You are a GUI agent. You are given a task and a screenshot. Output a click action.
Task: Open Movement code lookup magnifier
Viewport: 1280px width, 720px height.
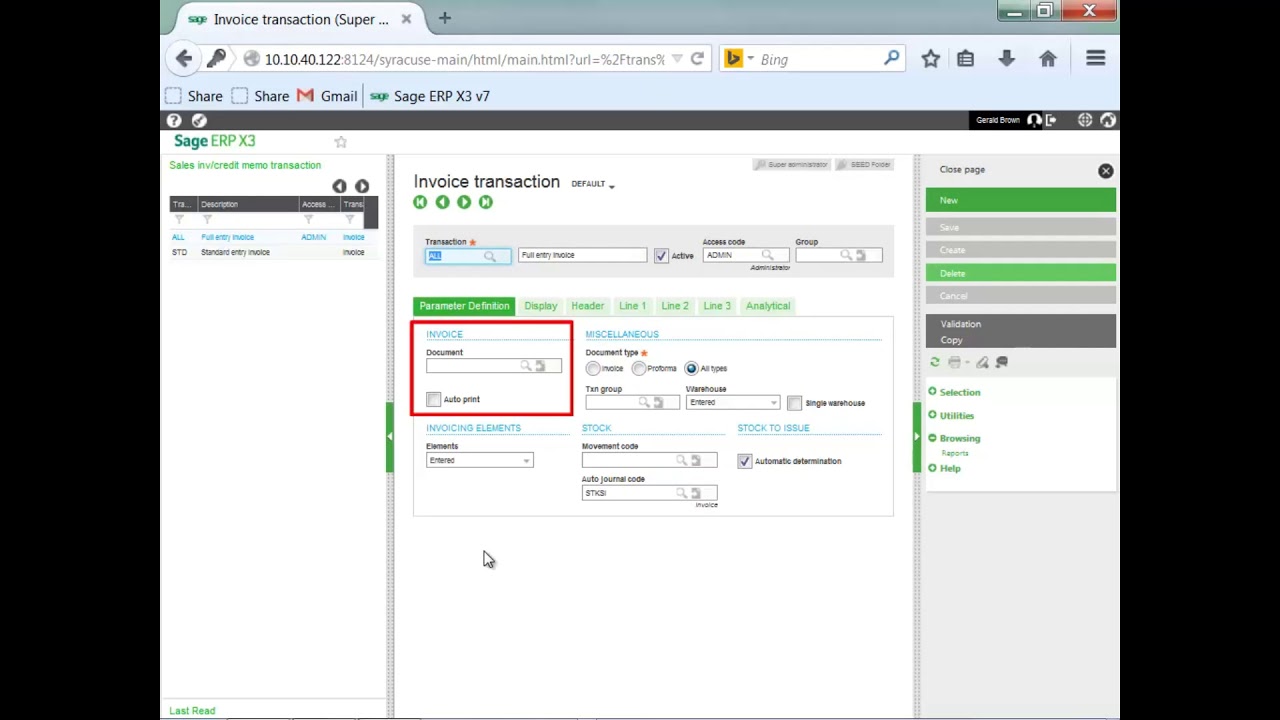coord(681,460)
